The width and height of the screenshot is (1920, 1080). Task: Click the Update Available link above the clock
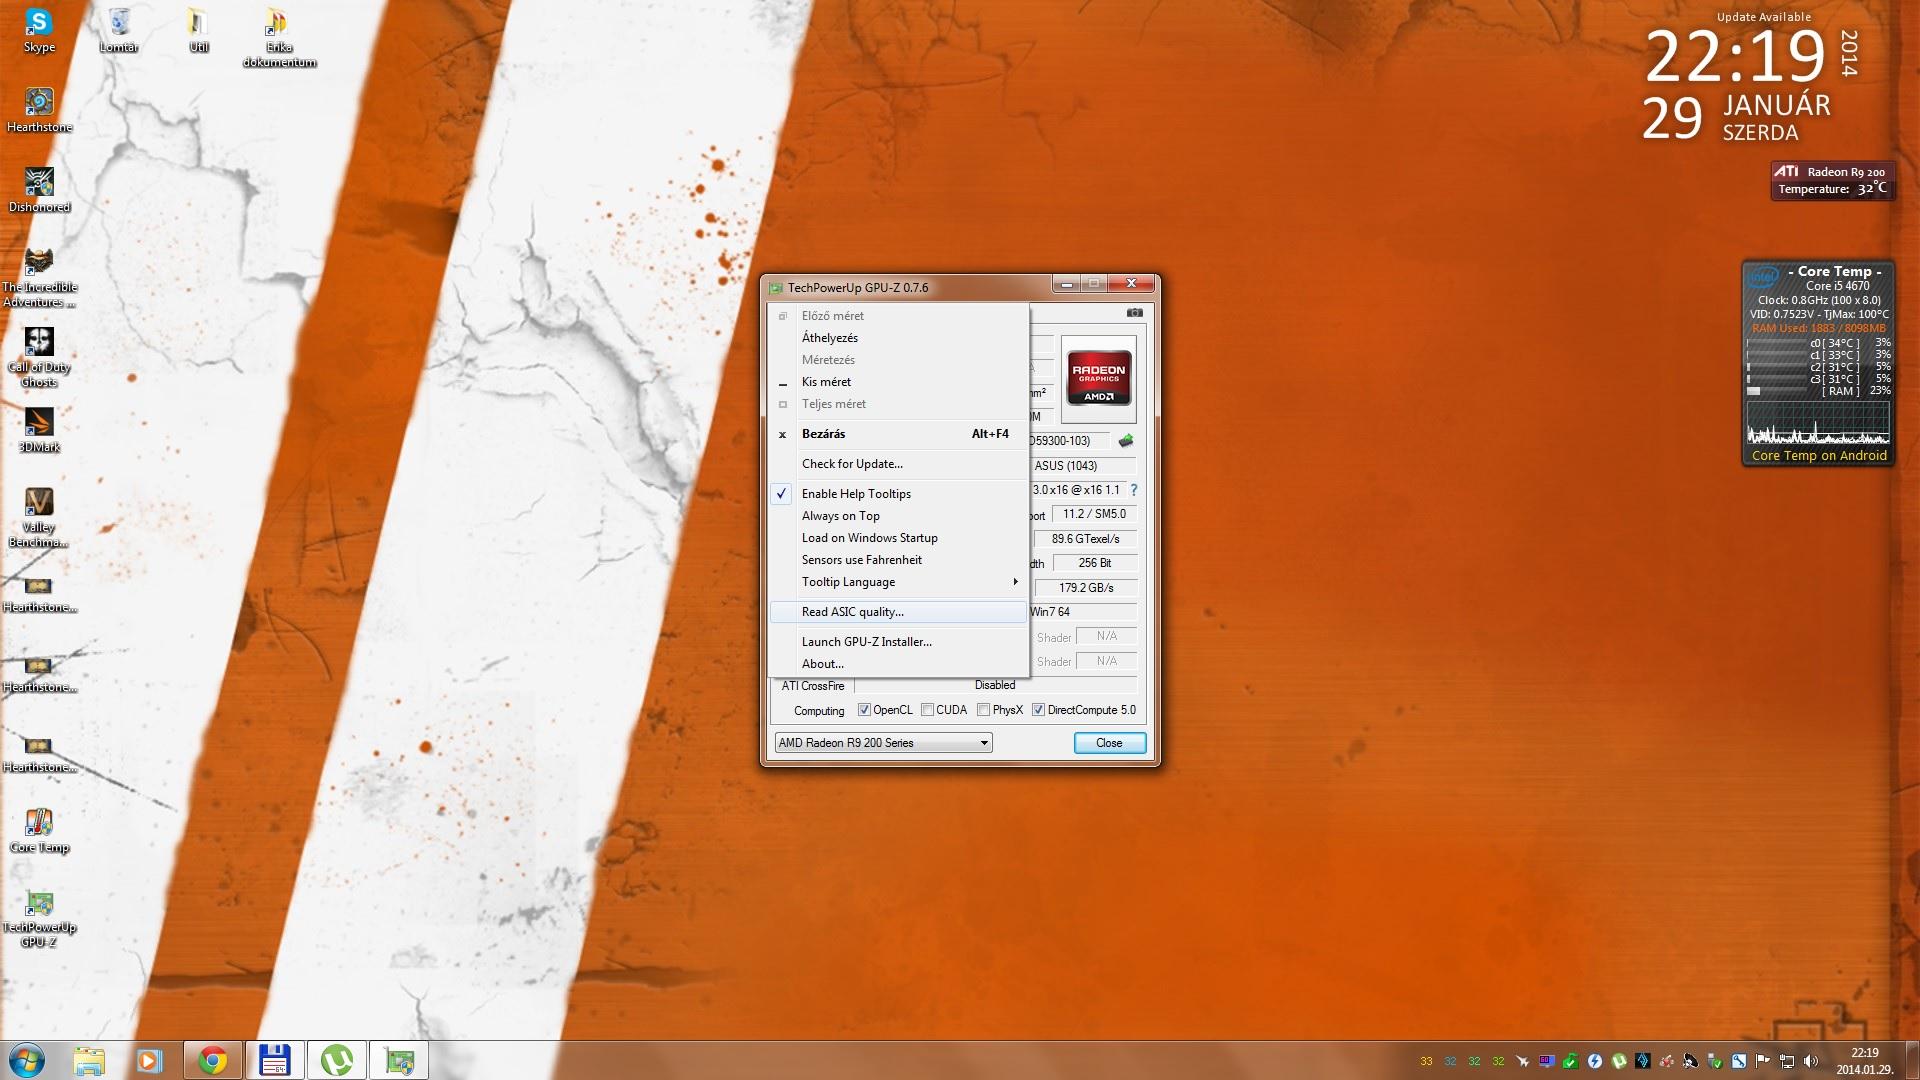pos(1764,17)
